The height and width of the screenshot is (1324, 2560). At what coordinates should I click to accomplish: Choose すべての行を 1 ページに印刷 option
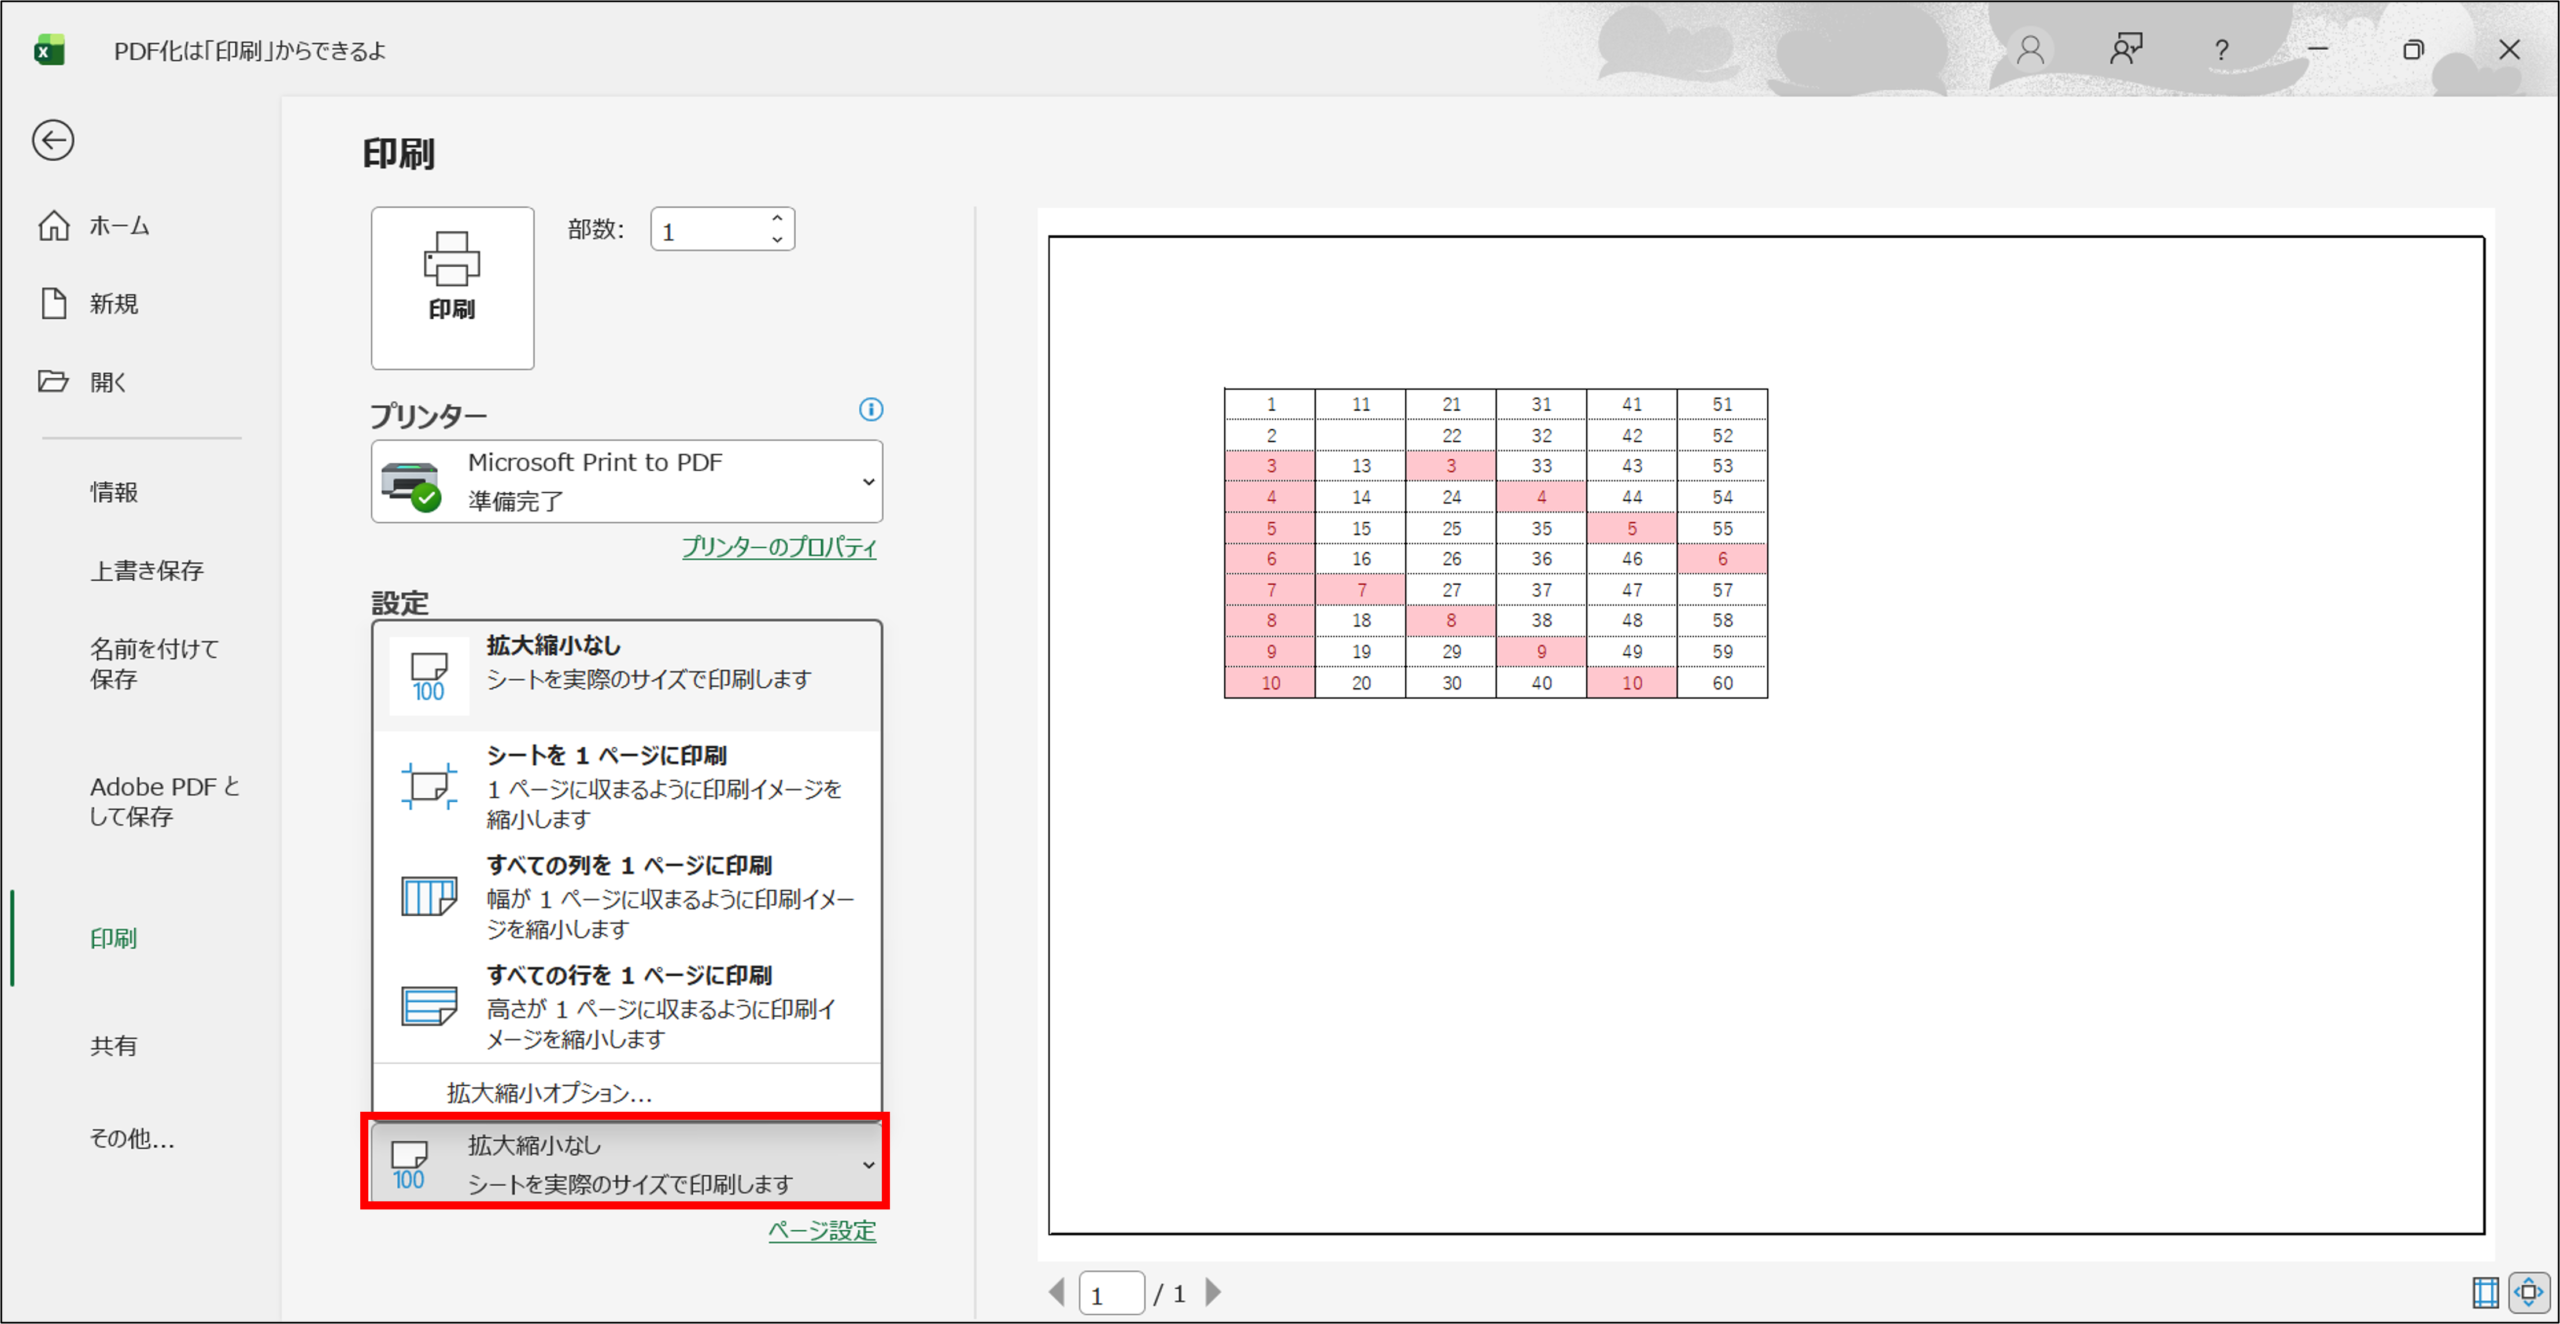pos(627,1006)
